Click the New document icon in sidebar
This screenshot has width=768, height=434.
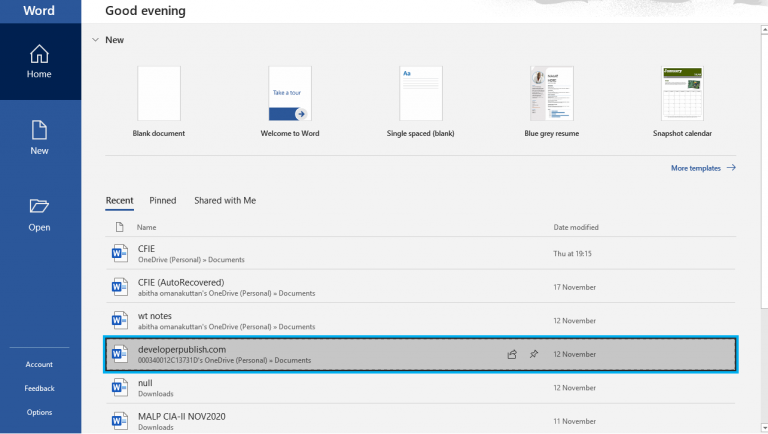tap(39, 131)
